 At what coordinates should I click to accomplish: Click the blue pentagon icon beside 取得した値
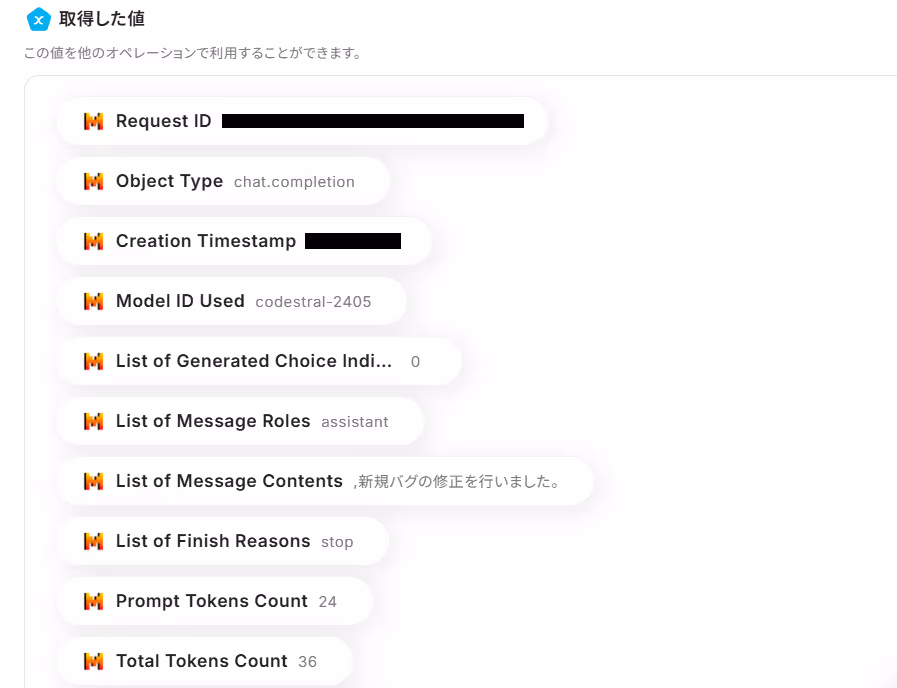(x=39, y=19)
